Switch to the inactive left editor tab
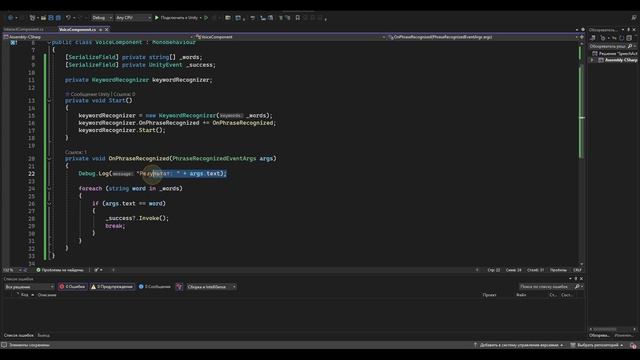640x360 pixels. pyautogui.click(x=24, y=30)
